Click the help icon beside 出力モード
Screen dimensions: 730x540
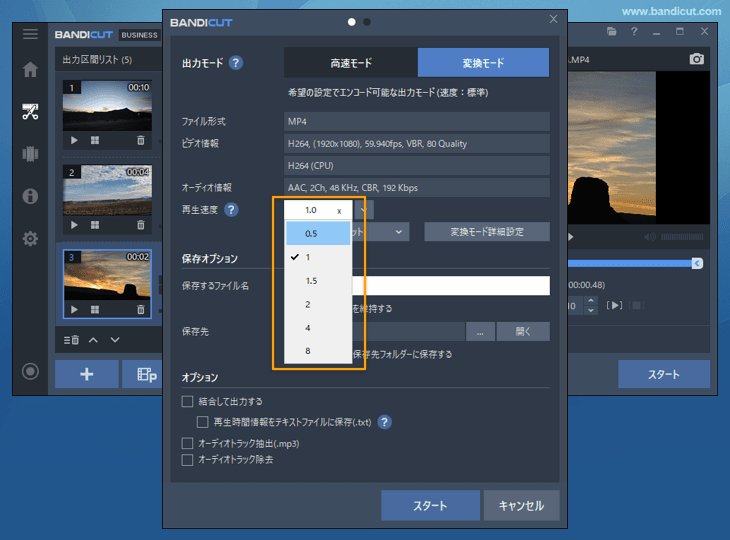pyautogui.click(x=236, y=63)
